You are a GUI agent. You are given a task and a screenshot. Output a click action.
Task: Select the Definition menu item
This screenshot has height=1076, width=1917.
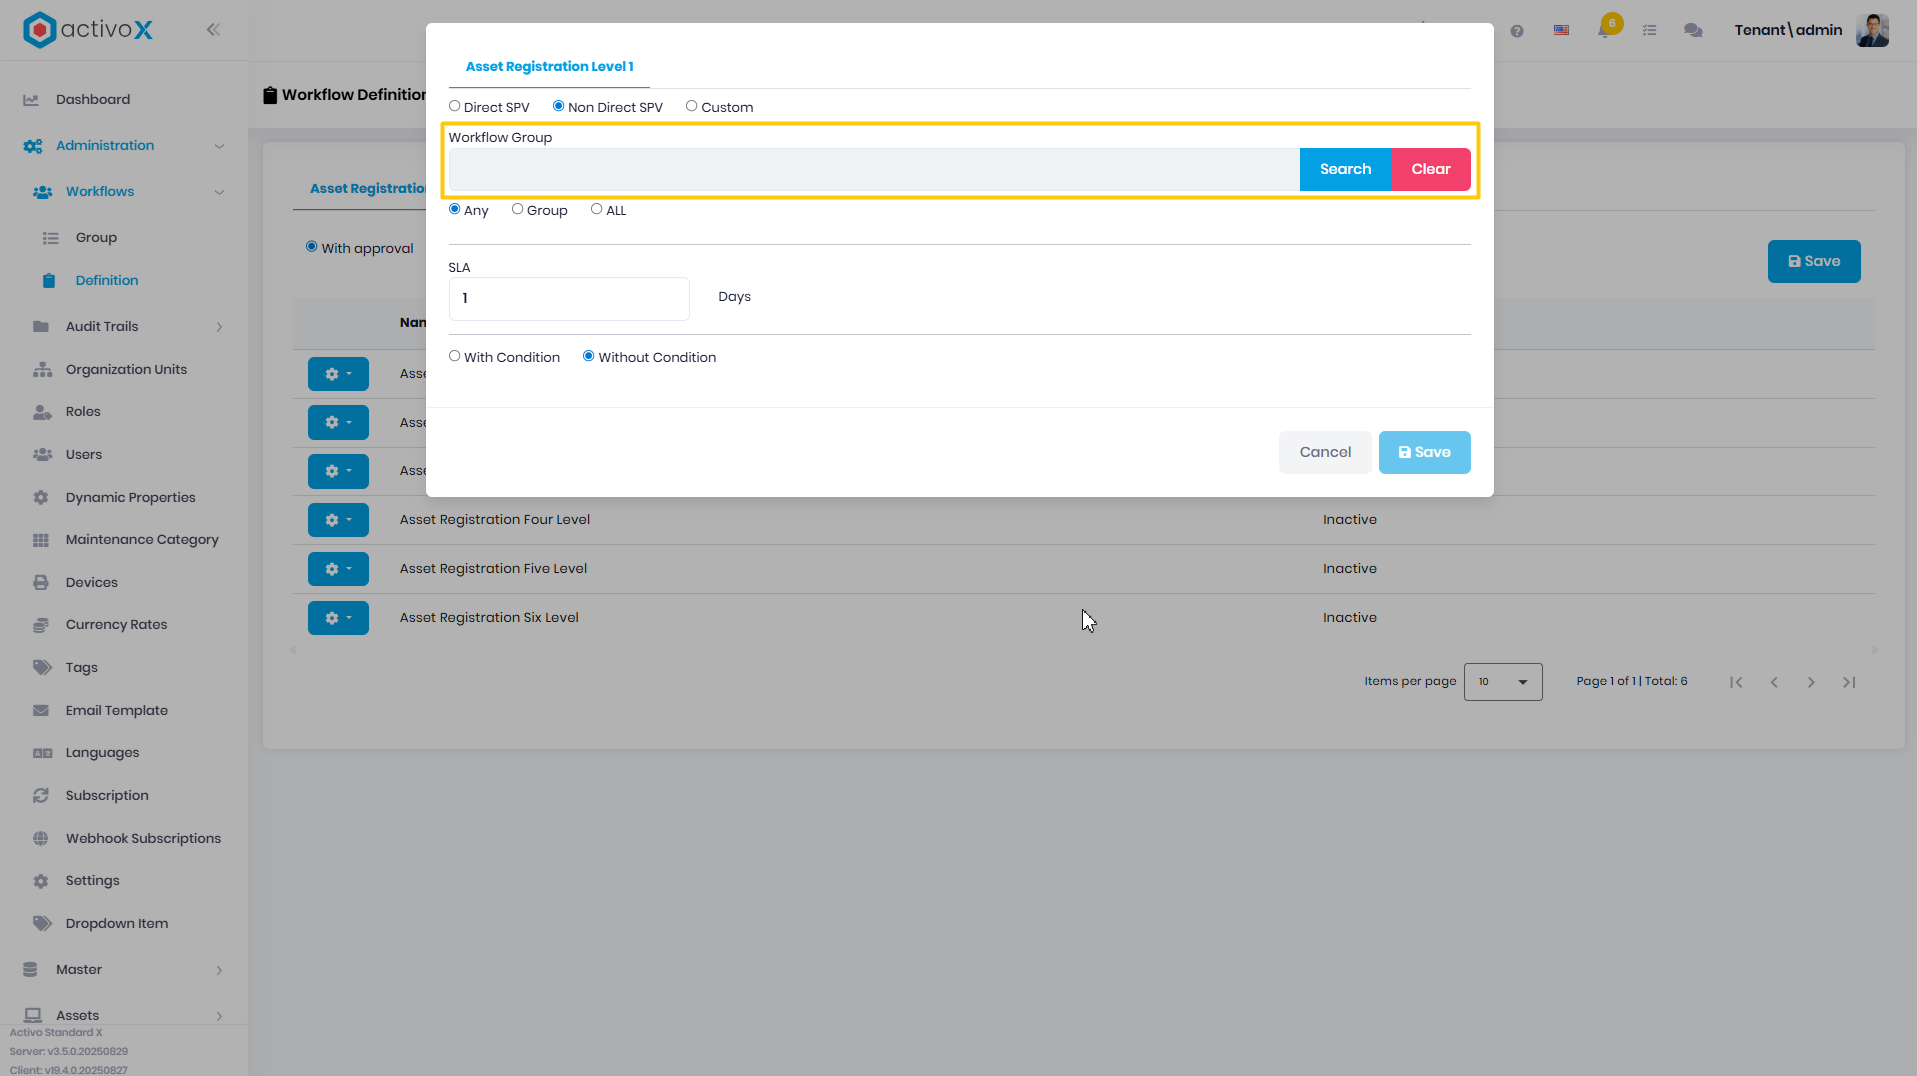(x=107, y=280)
